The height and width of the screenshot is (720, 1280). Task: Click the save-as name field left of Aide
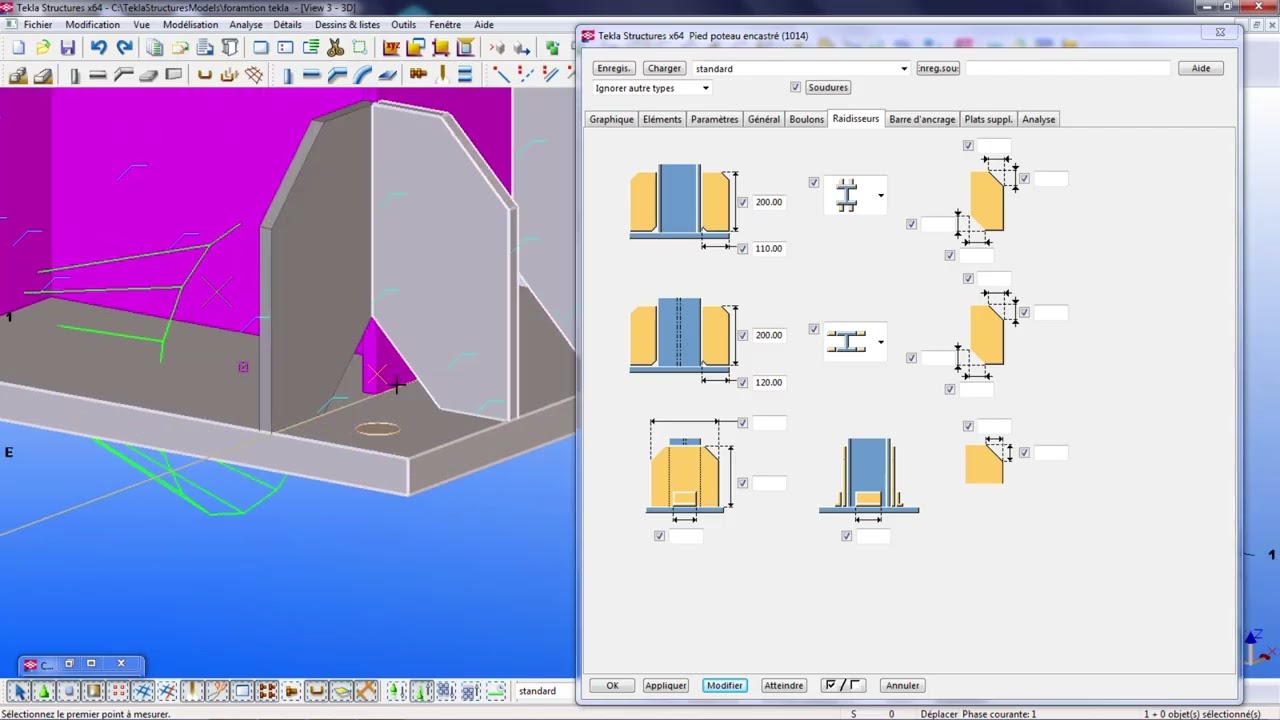coord(1067,68)
